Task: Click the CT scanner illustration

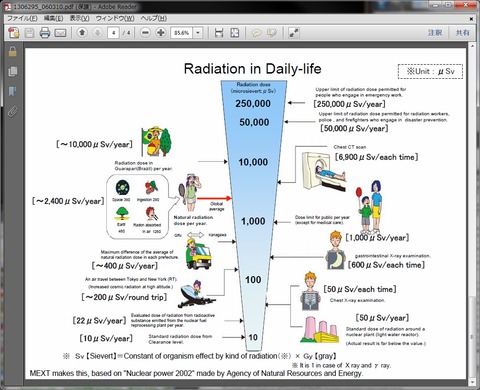Action: point(324,171)
